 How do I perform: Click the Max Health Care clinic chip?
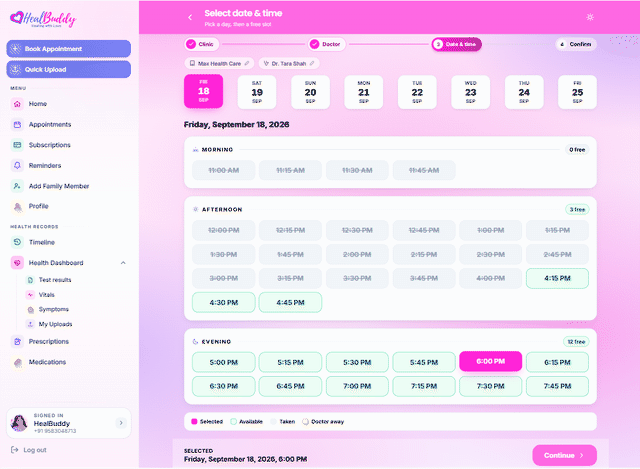coord(219,64)
